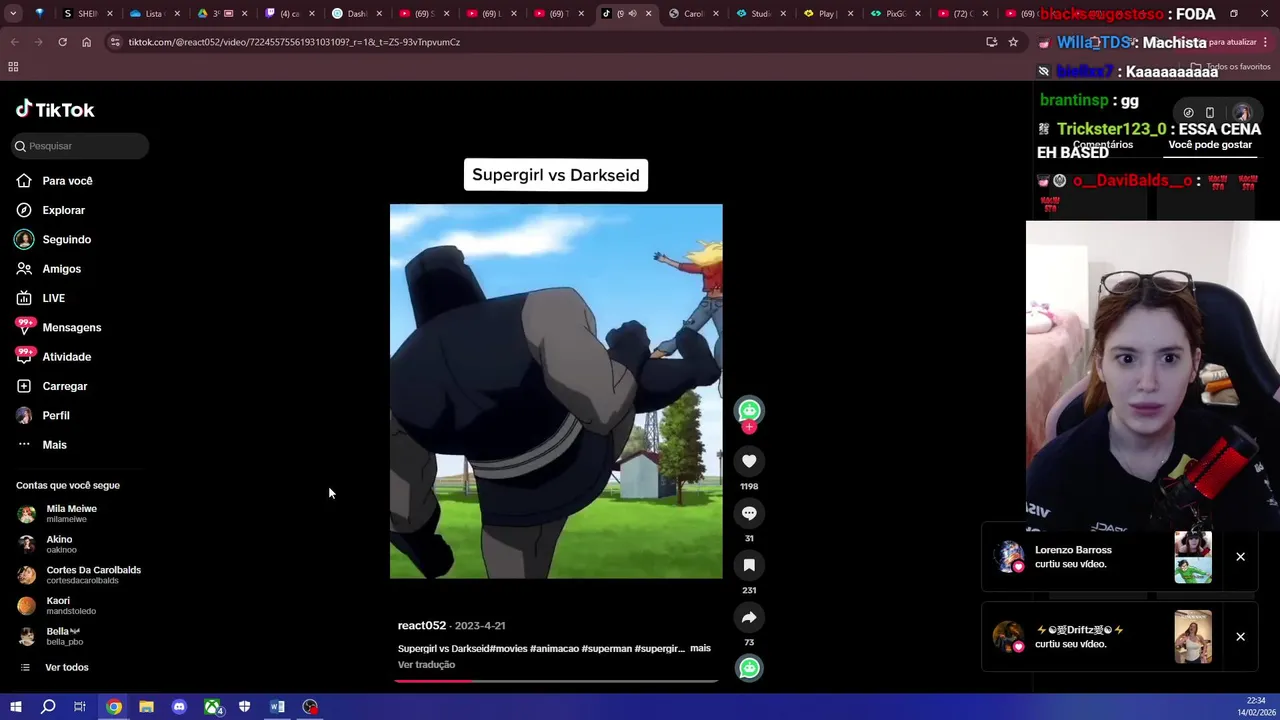
Task: Open File Explorer from taskbar
Action: coord(146,707)
